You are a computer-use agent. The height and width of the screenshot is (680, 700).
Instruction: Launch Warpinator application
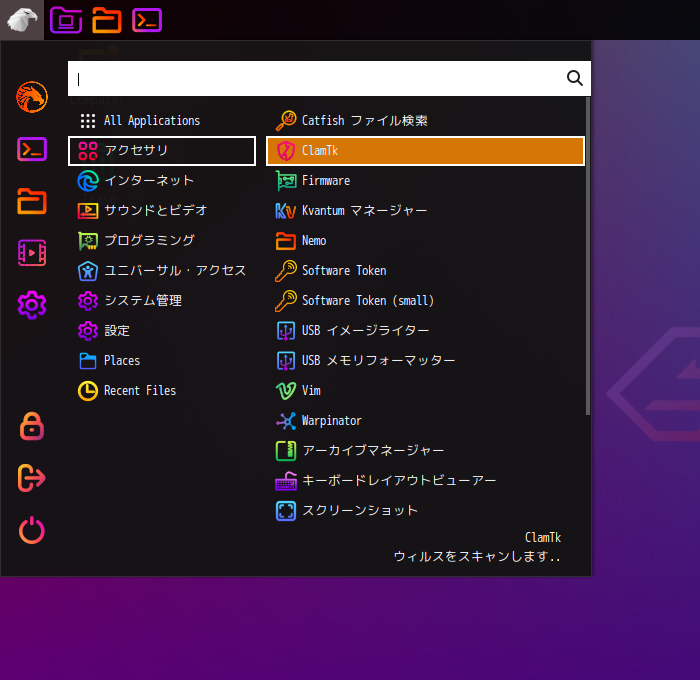pyautogui.click(x=425, y=421)
